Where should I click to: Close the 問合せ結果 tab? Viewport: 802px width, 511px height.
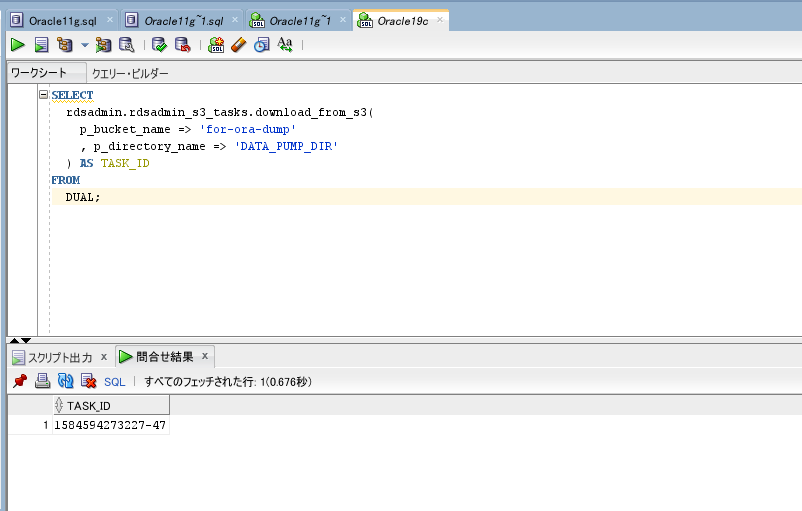point(205,356)
